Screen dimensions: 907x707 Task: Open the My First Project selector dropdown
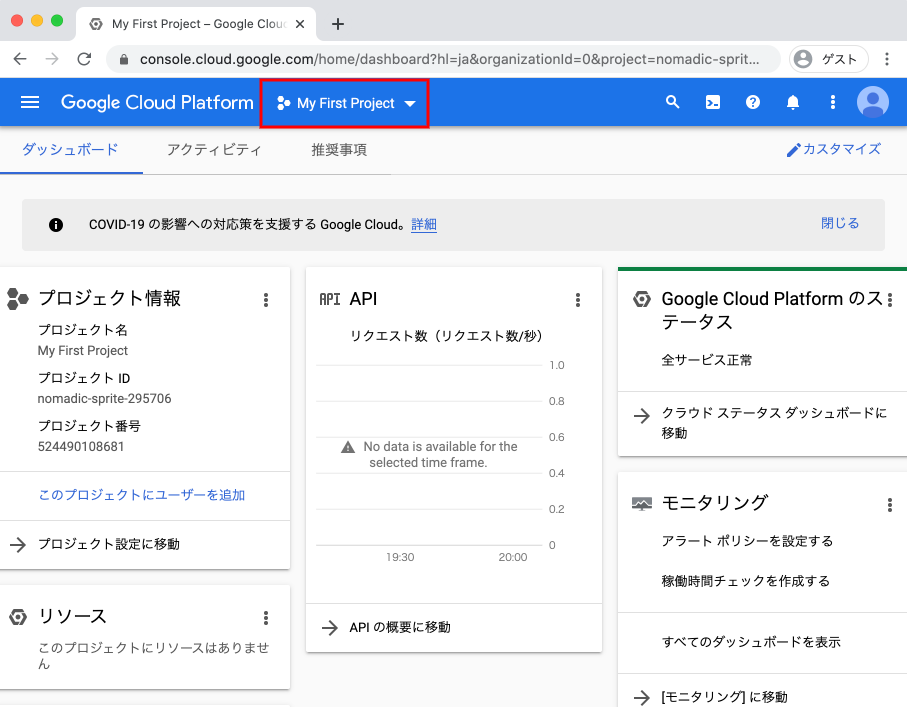345,104
